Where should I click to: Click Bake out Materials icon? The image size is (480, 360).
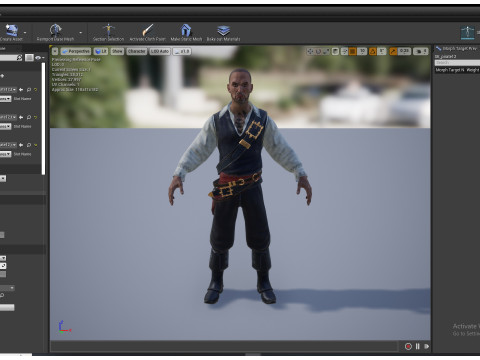click(x=223, y=30)
